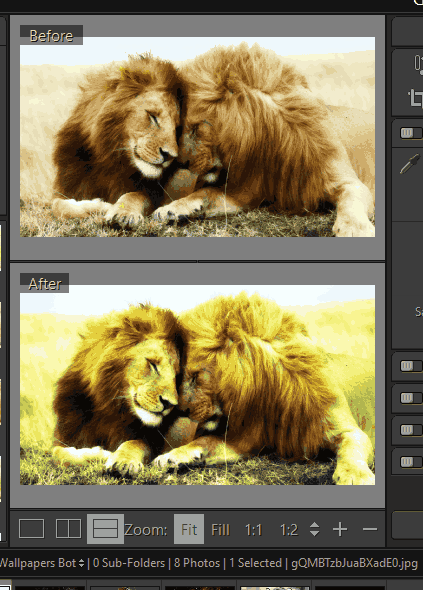The height and width of the screenshot is (590, 423).
Task: Click the 8 Photos status text
Action: (197, 563)
